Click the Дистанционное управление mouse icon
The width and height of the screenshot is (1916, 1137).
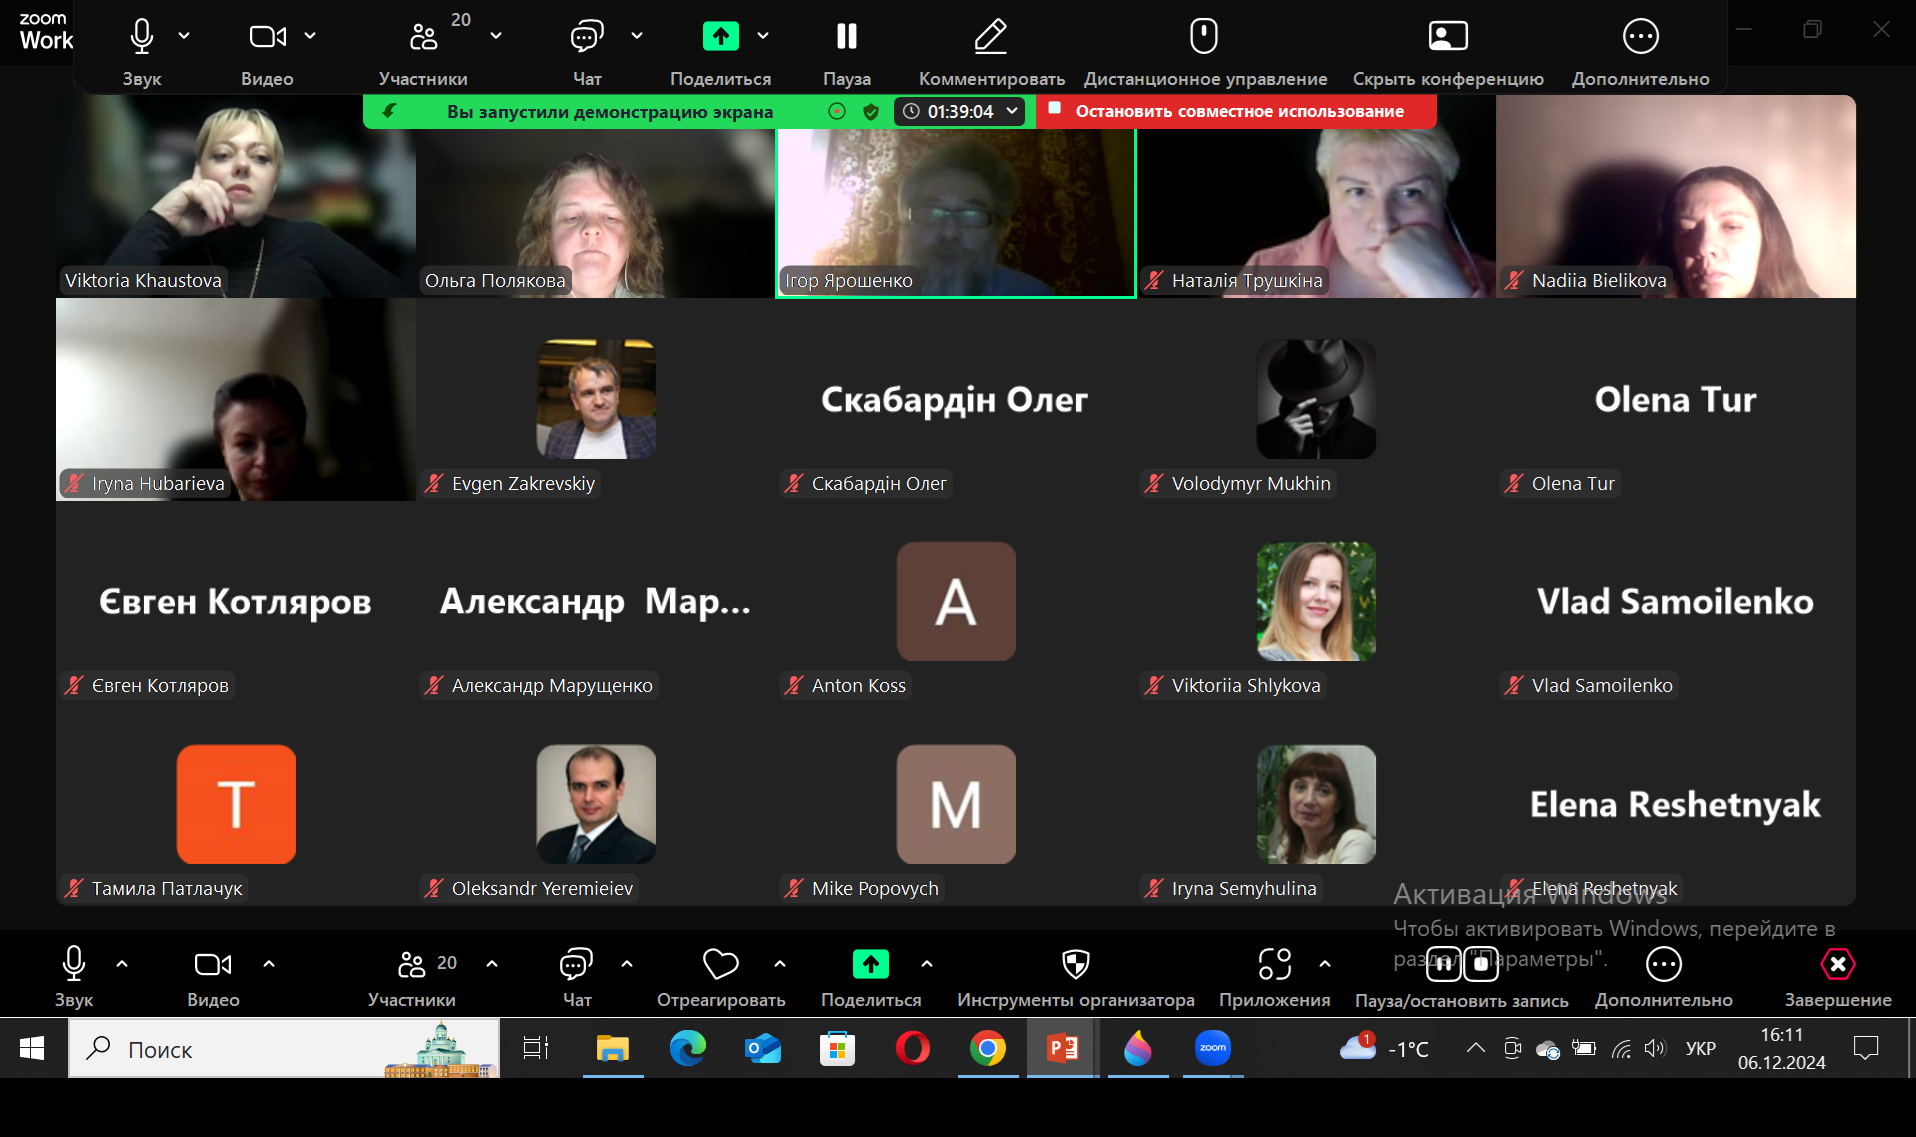pos(1204,37)
